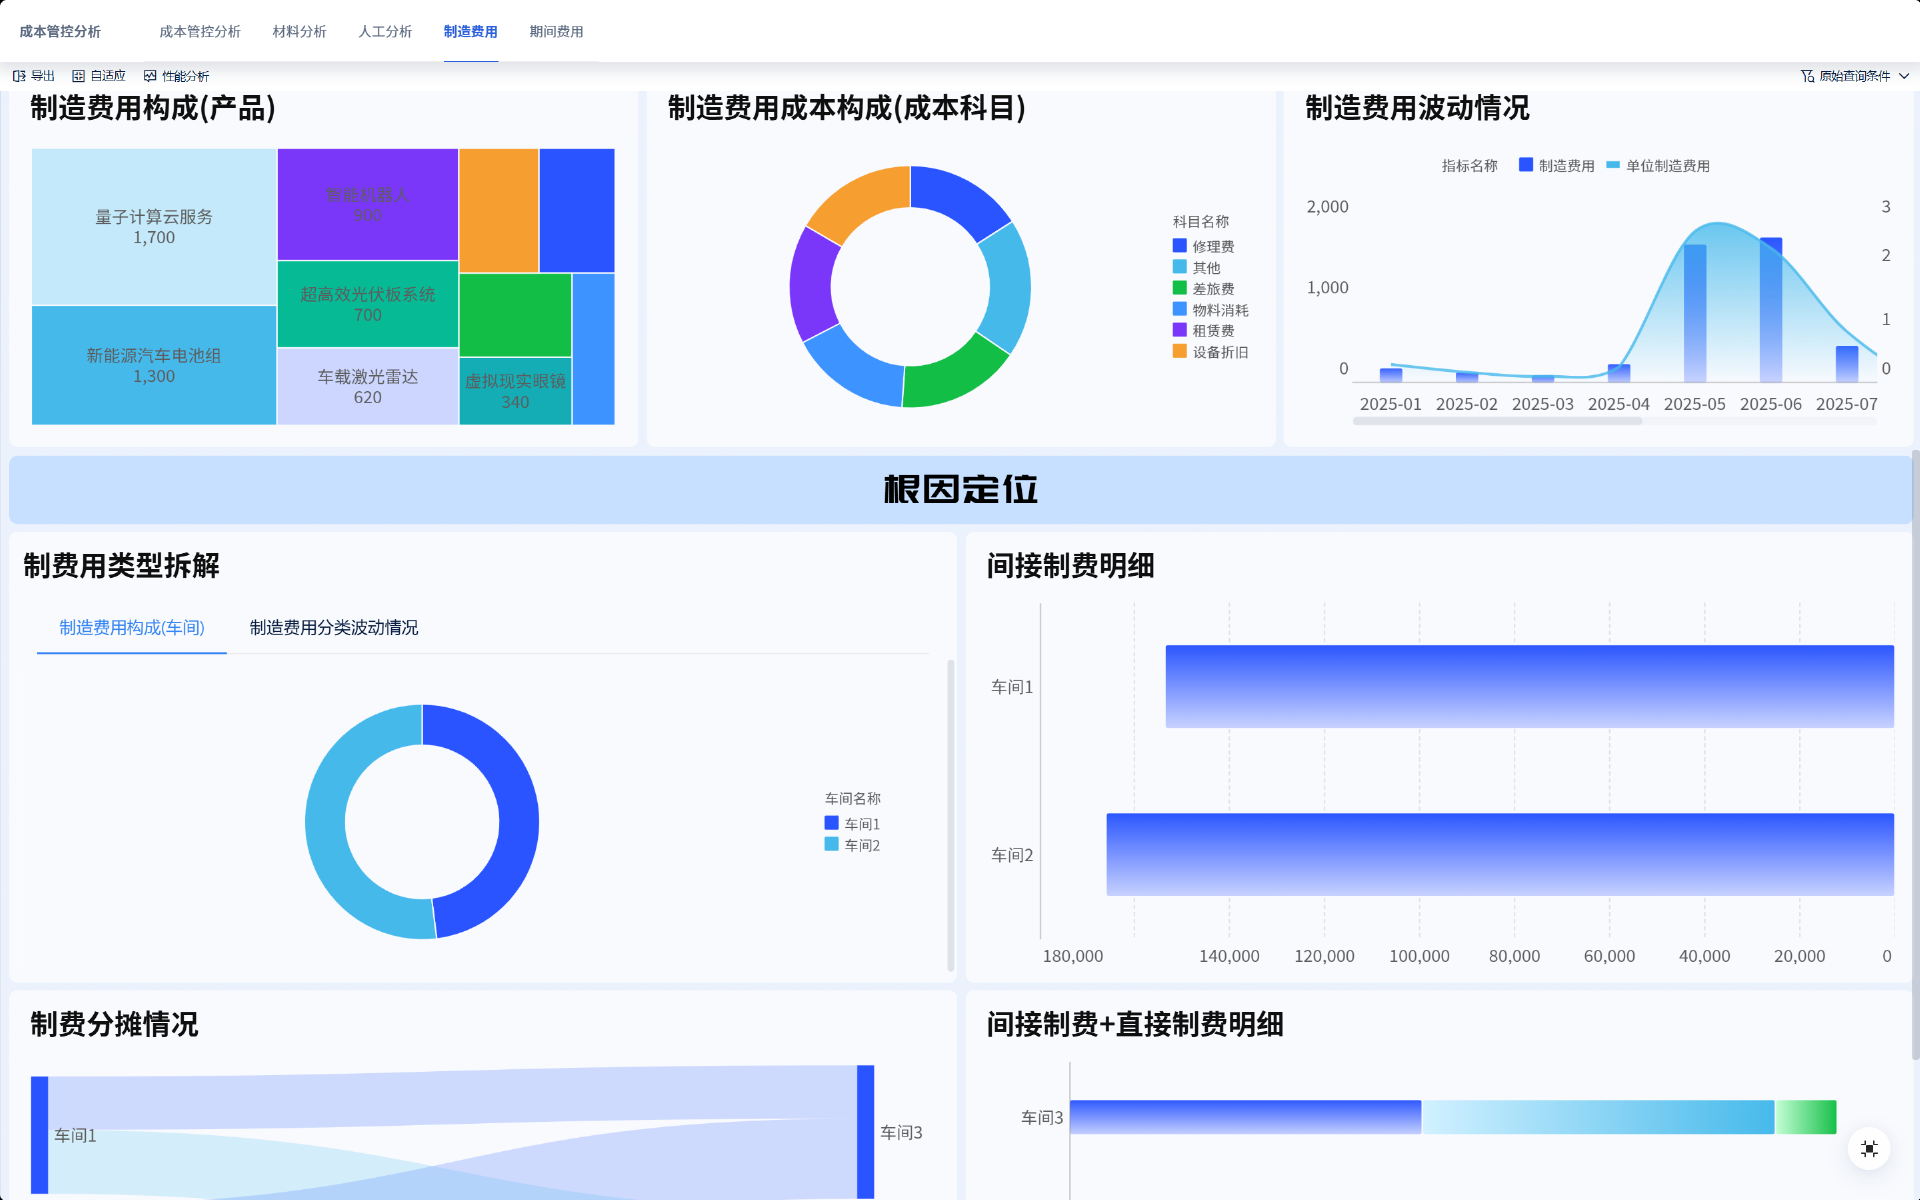Select 制造费用分类波动情况 sub-tab
1920x1200 pixels.
333,628
